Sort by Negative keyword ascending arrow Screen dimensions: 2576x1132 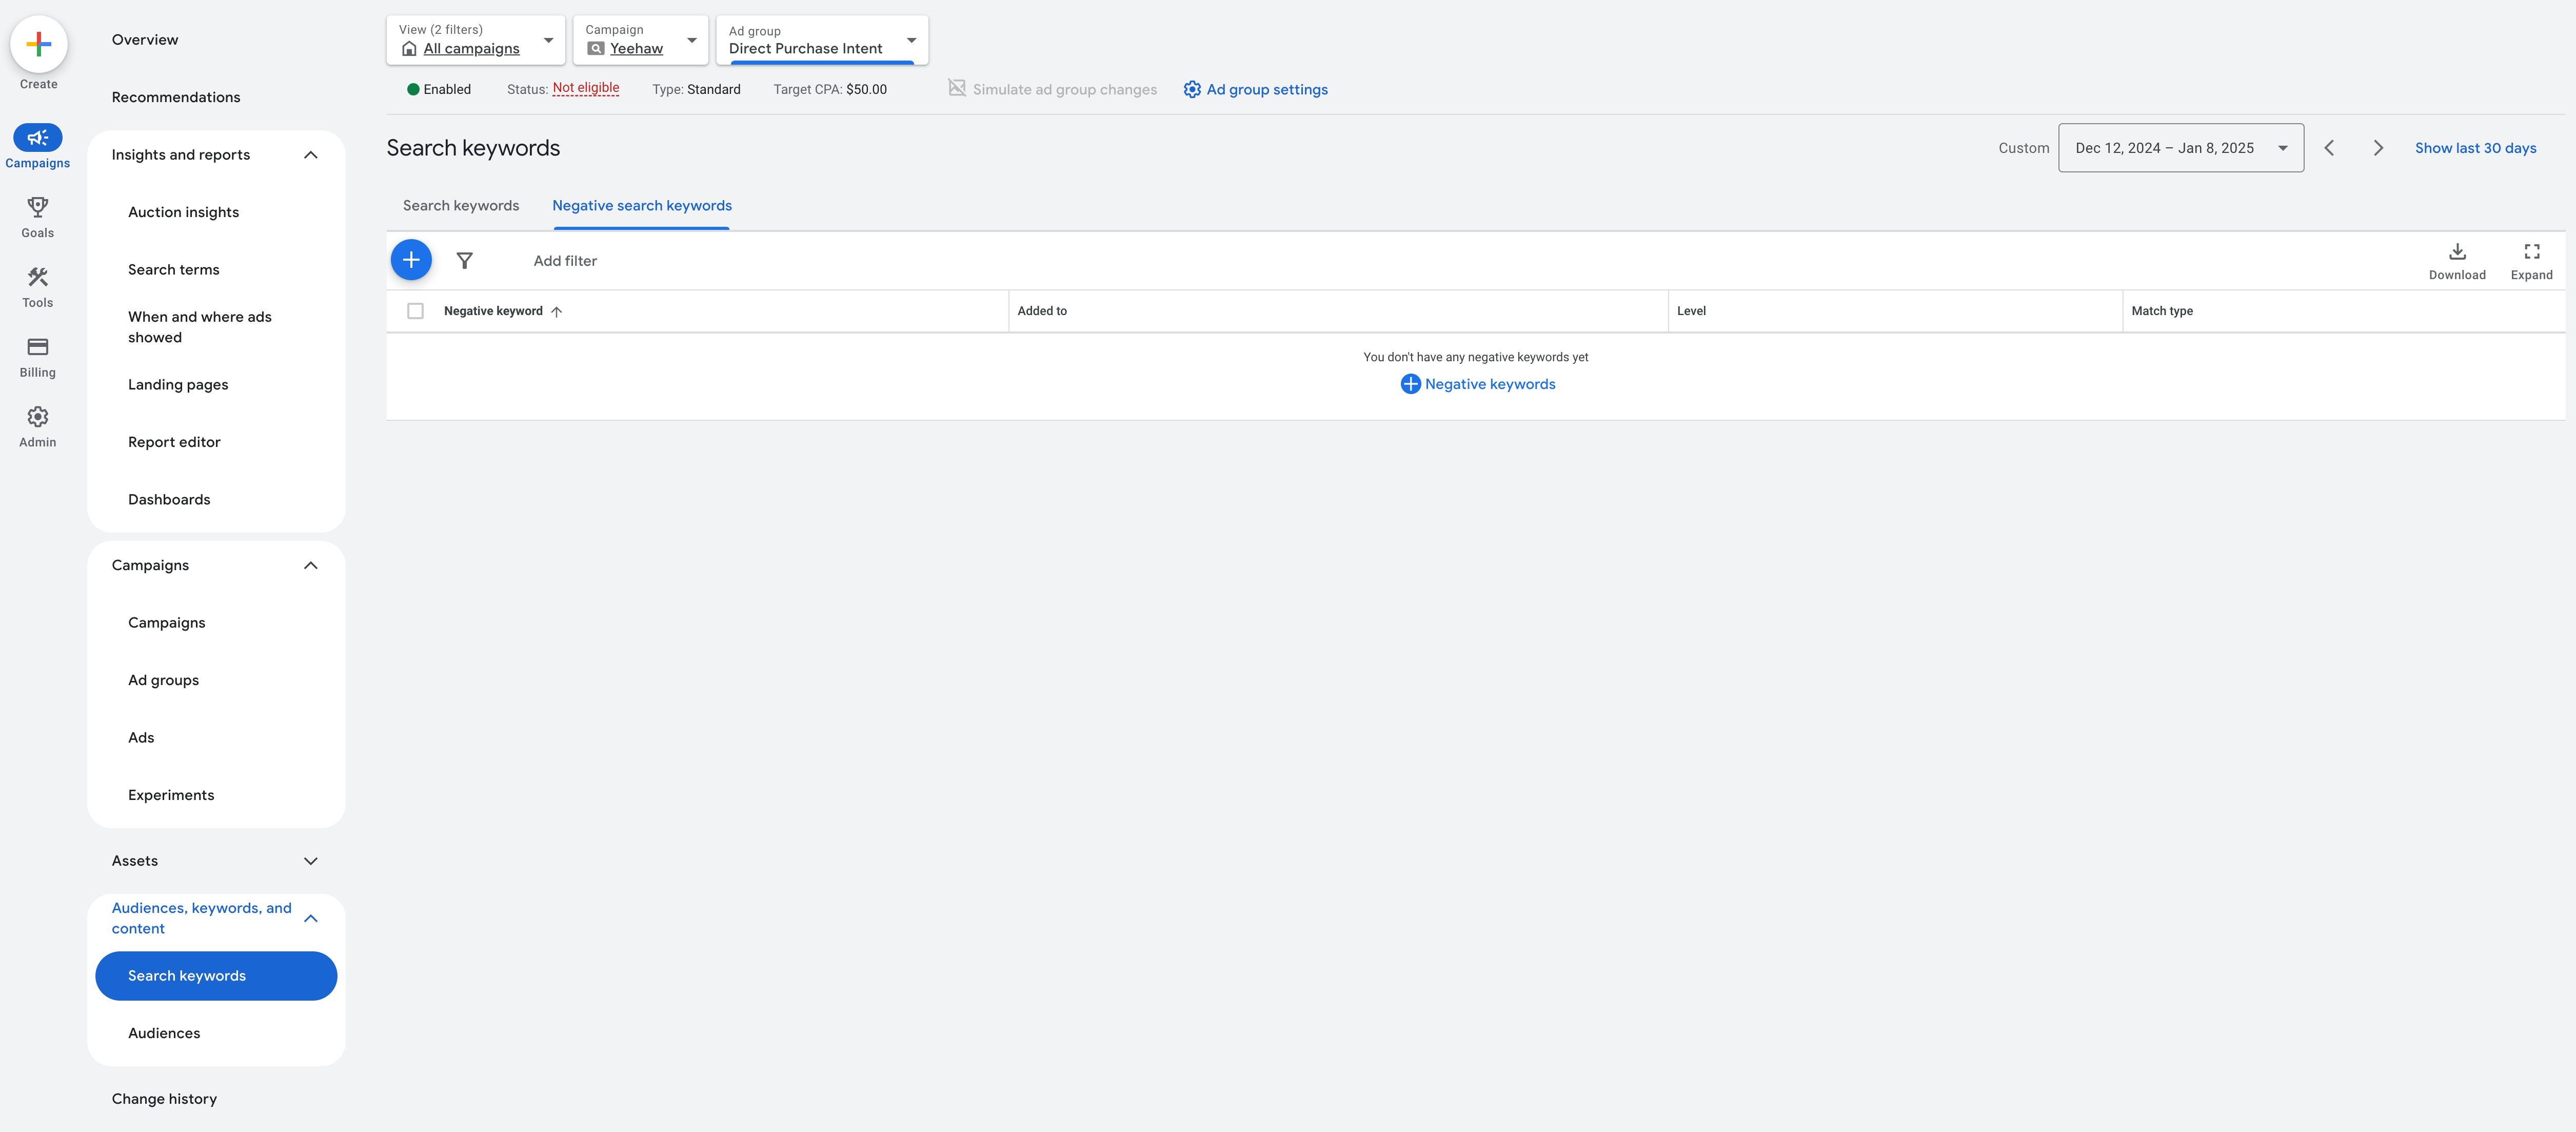[x=557, y=311]
